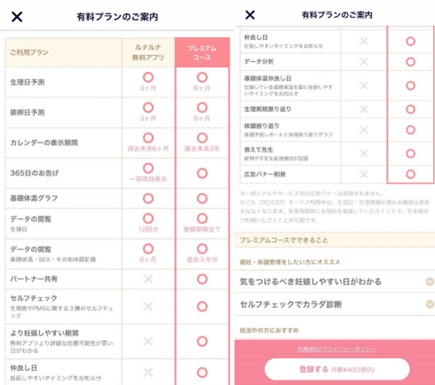Click premium circle for 教えて先生
Image resolution: width=435 pixels, height=385 pixels.
pyautogui.click(x=410, y=153)
